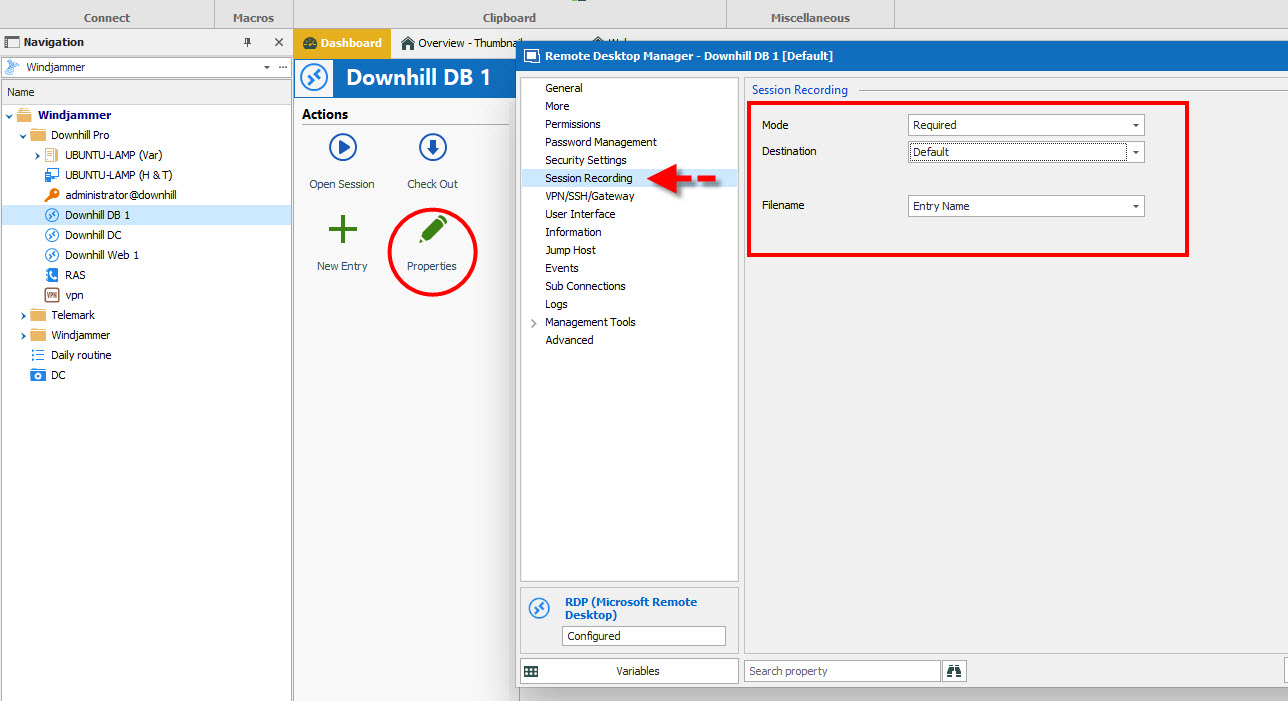Click the binoculars search icon

click(954, 671)
